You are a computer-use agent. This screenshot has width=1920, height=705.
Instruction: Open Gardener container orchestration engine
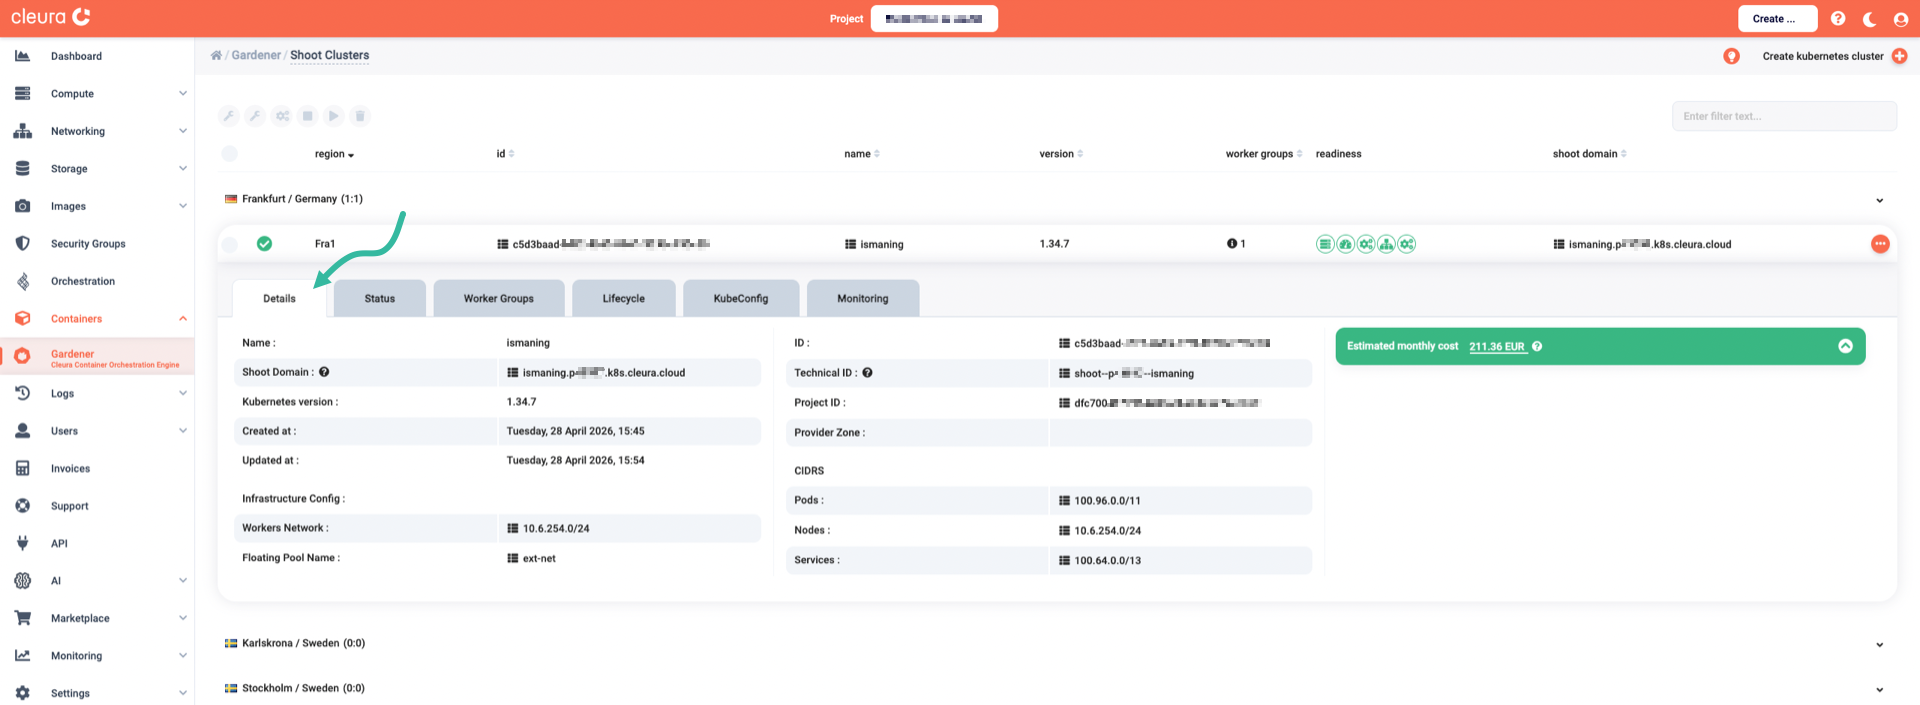pos(97,357)
